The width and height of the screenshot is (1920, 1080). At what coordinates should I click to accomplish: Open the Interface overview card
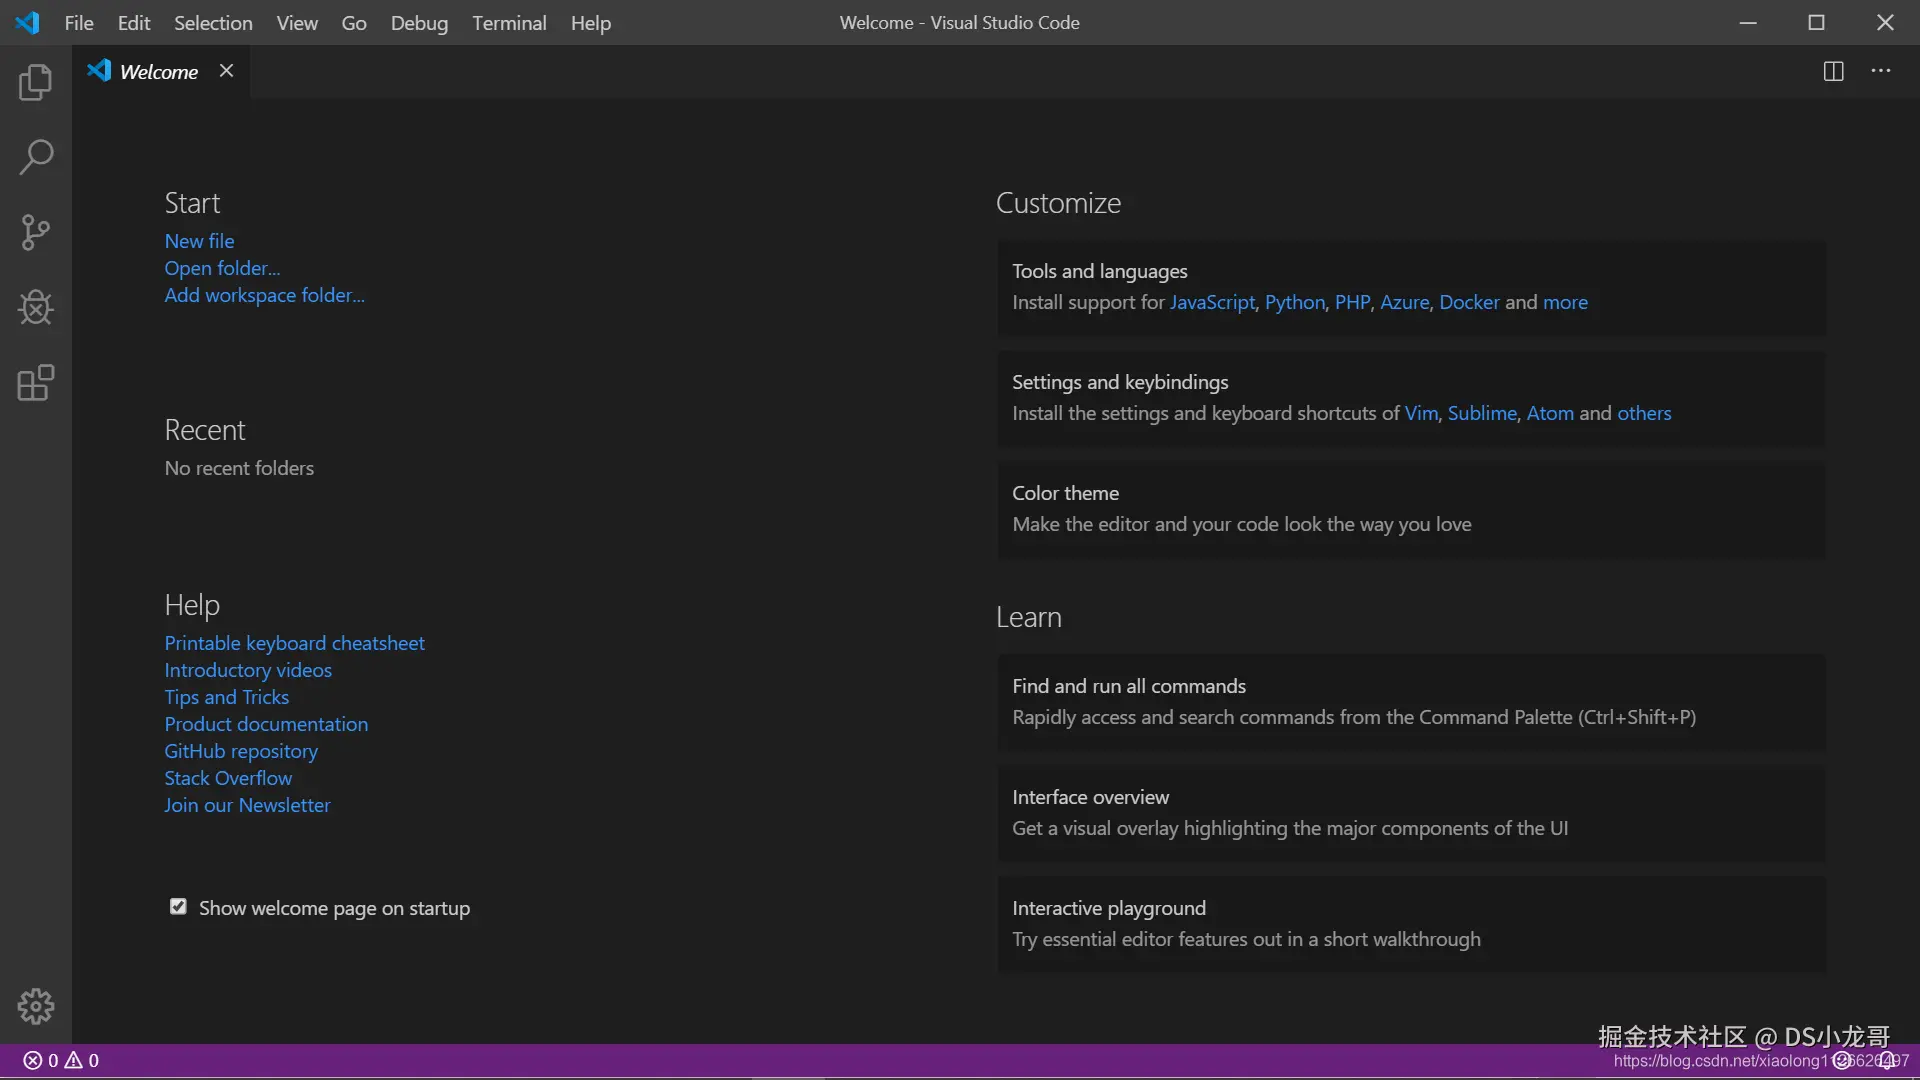[x=1411, y=814]
